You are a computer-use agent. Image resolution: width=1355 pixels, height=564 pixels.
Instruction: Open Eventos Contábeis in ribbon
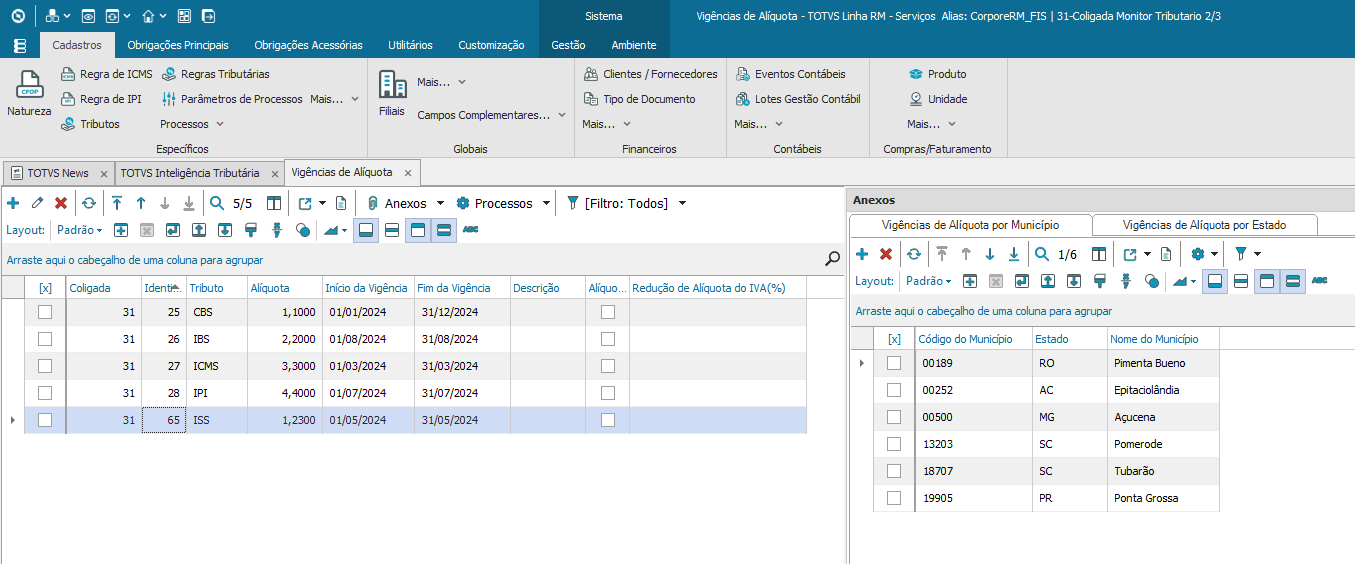790,74
